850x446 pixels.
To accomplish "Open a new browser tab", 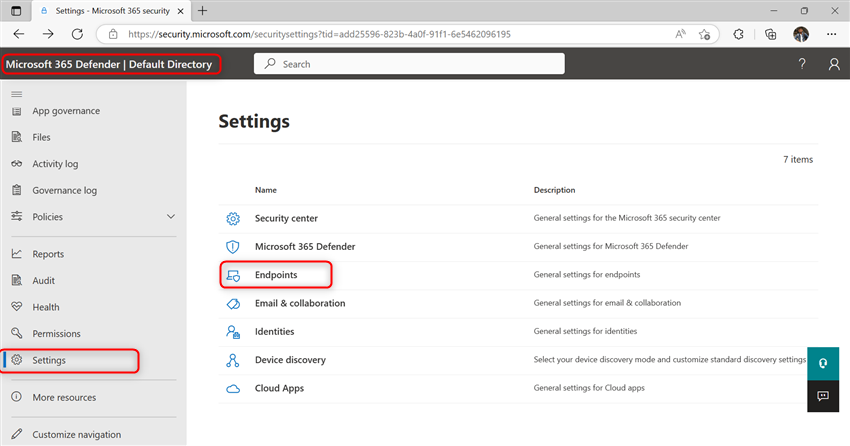I will pyautogui.click(x=202, y=11).
